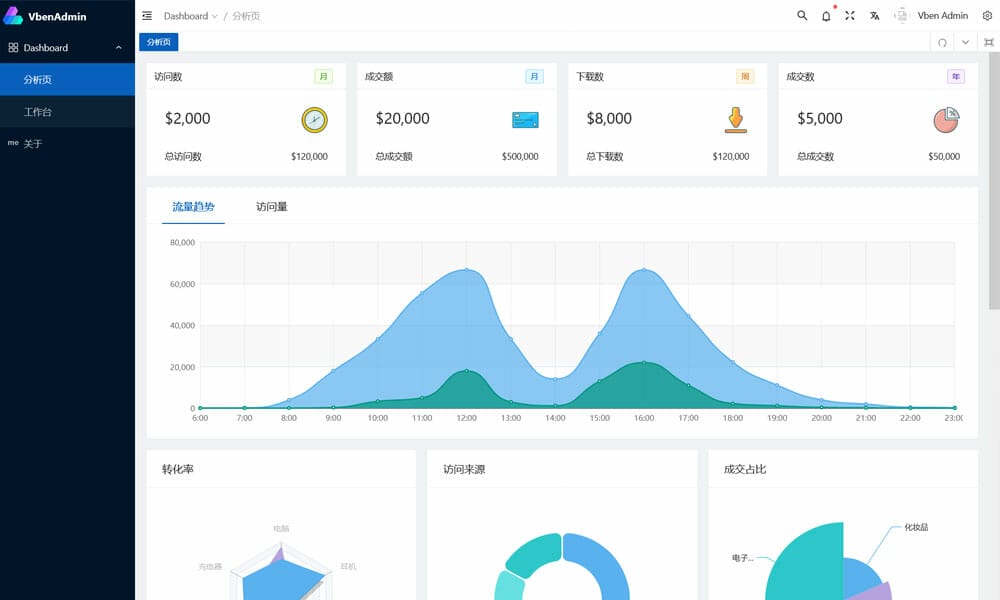The width and height of the screenshot is (1000, 600).
Task: Enter fullscreen mode from the header
Action: pyautogui.click(x=848, y=15)
